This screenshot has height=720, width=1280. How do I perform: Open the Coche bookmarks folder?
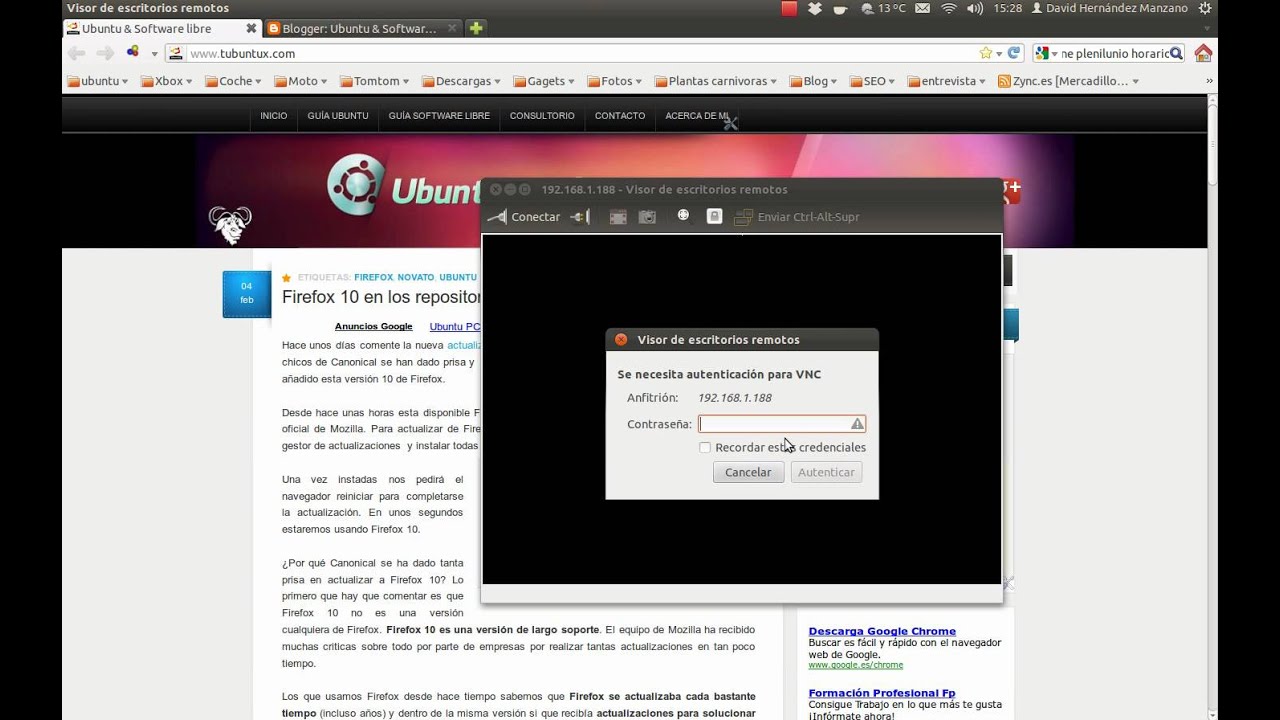(234, 81)
